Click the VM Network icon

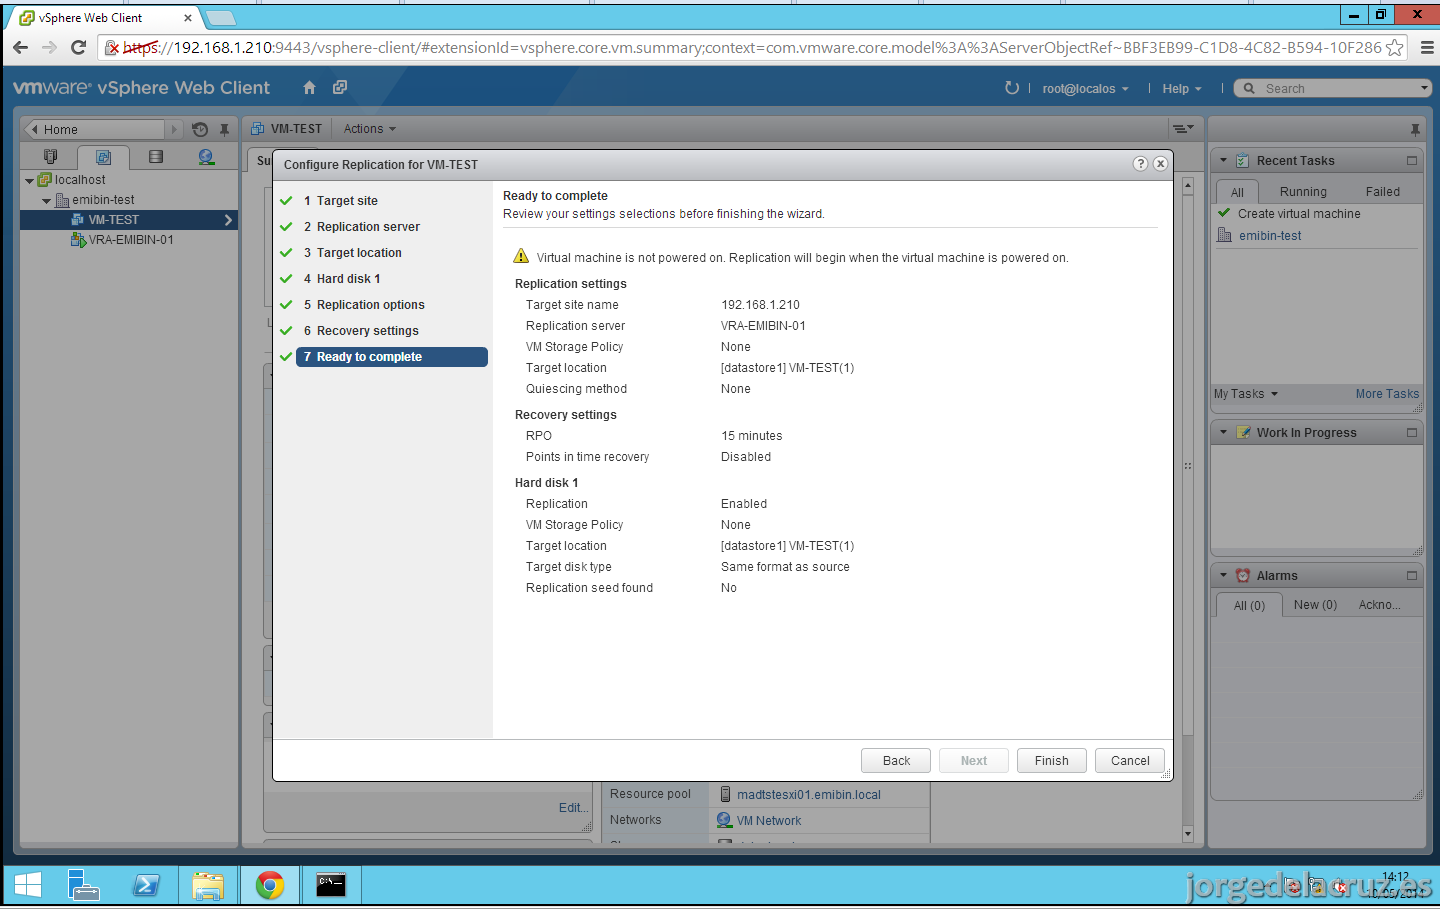pyautogui.click(x=725, y=820)
